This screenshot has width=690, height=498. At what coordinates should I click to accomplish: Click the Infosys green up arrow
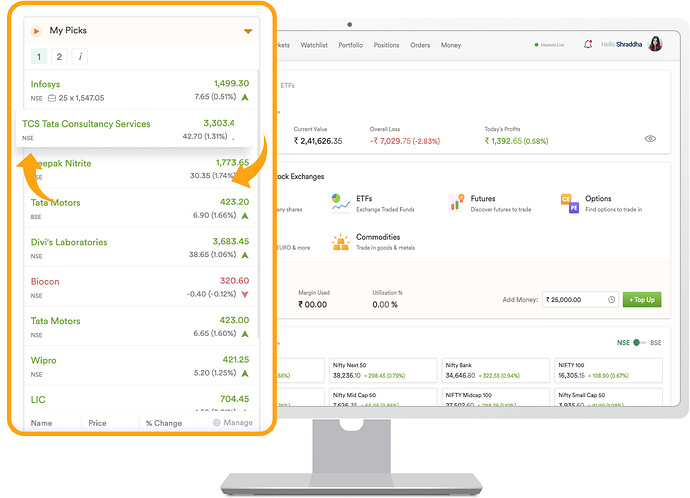[245, 97]
